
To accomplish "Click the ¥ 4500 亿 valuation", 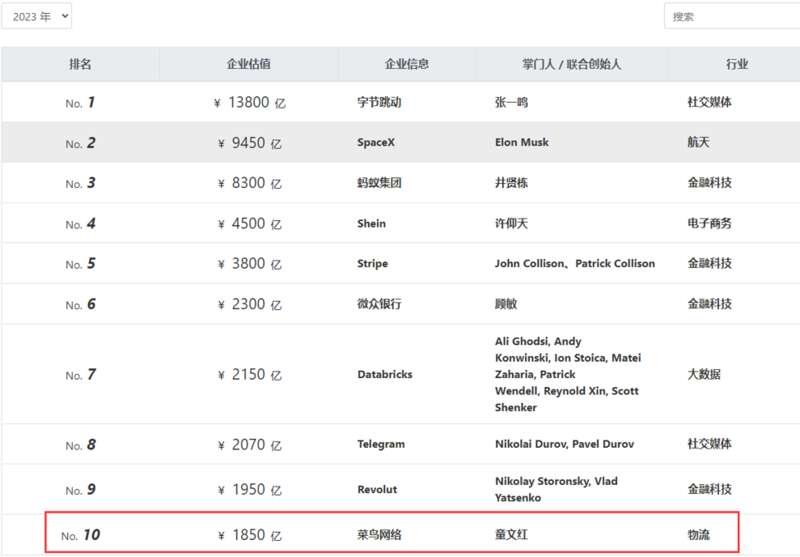I will point(249,224).
